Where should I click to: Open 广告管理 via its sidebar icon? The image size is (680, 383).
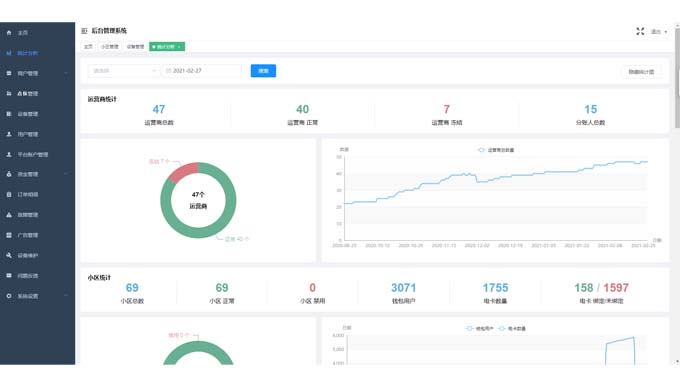coord(9,235)
